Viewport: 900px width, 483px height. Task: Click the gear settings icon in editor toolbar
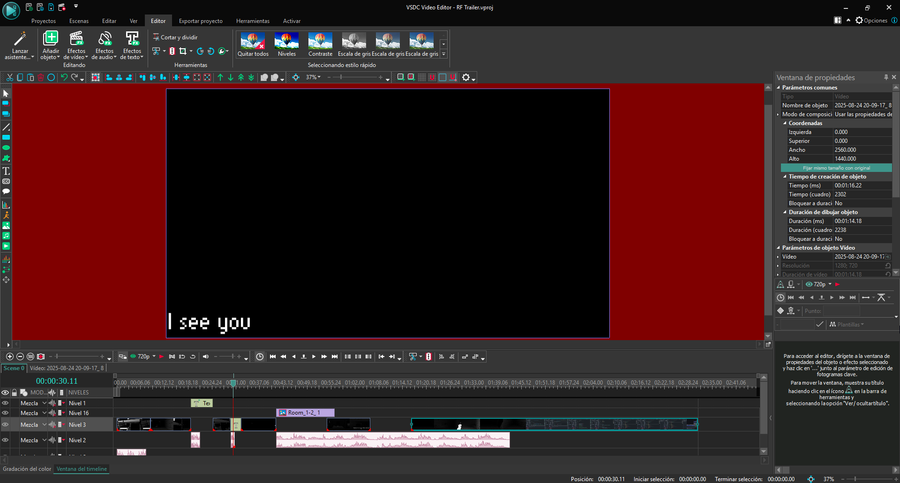(x=466, y=78)
